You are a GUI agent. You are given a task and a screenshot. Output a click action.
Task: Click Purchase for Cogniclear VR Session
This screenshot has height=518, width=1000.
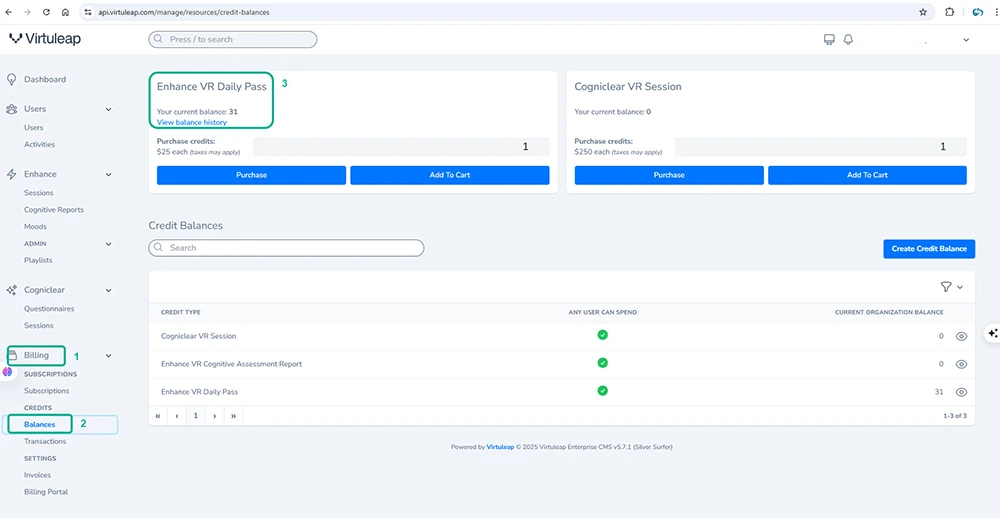point(669,175)
